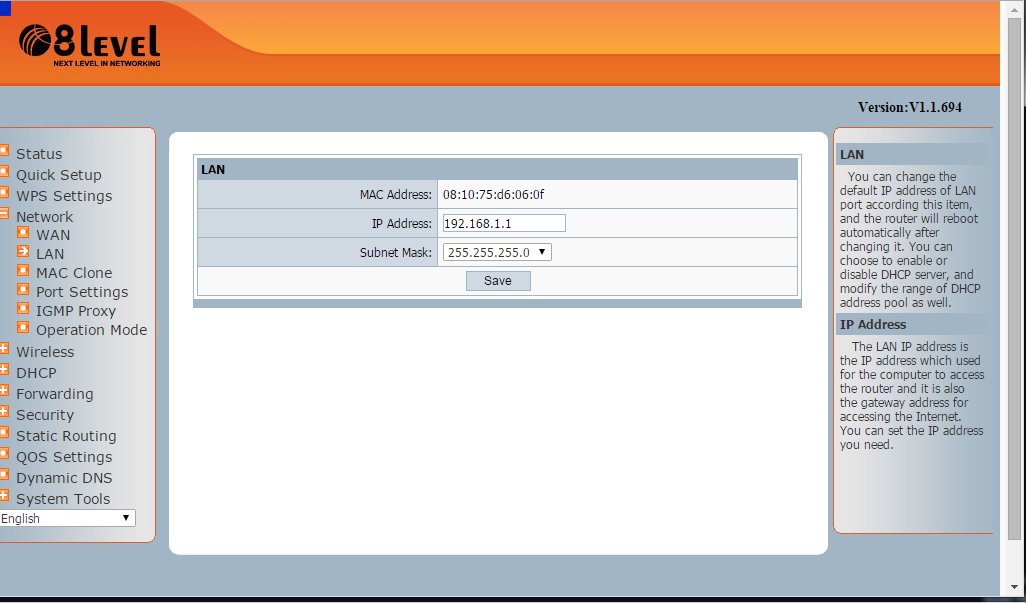The width and height of the screenshot is (1026, 603).
Task: Open Port Settings page
Action: click(x=82, y=292)
